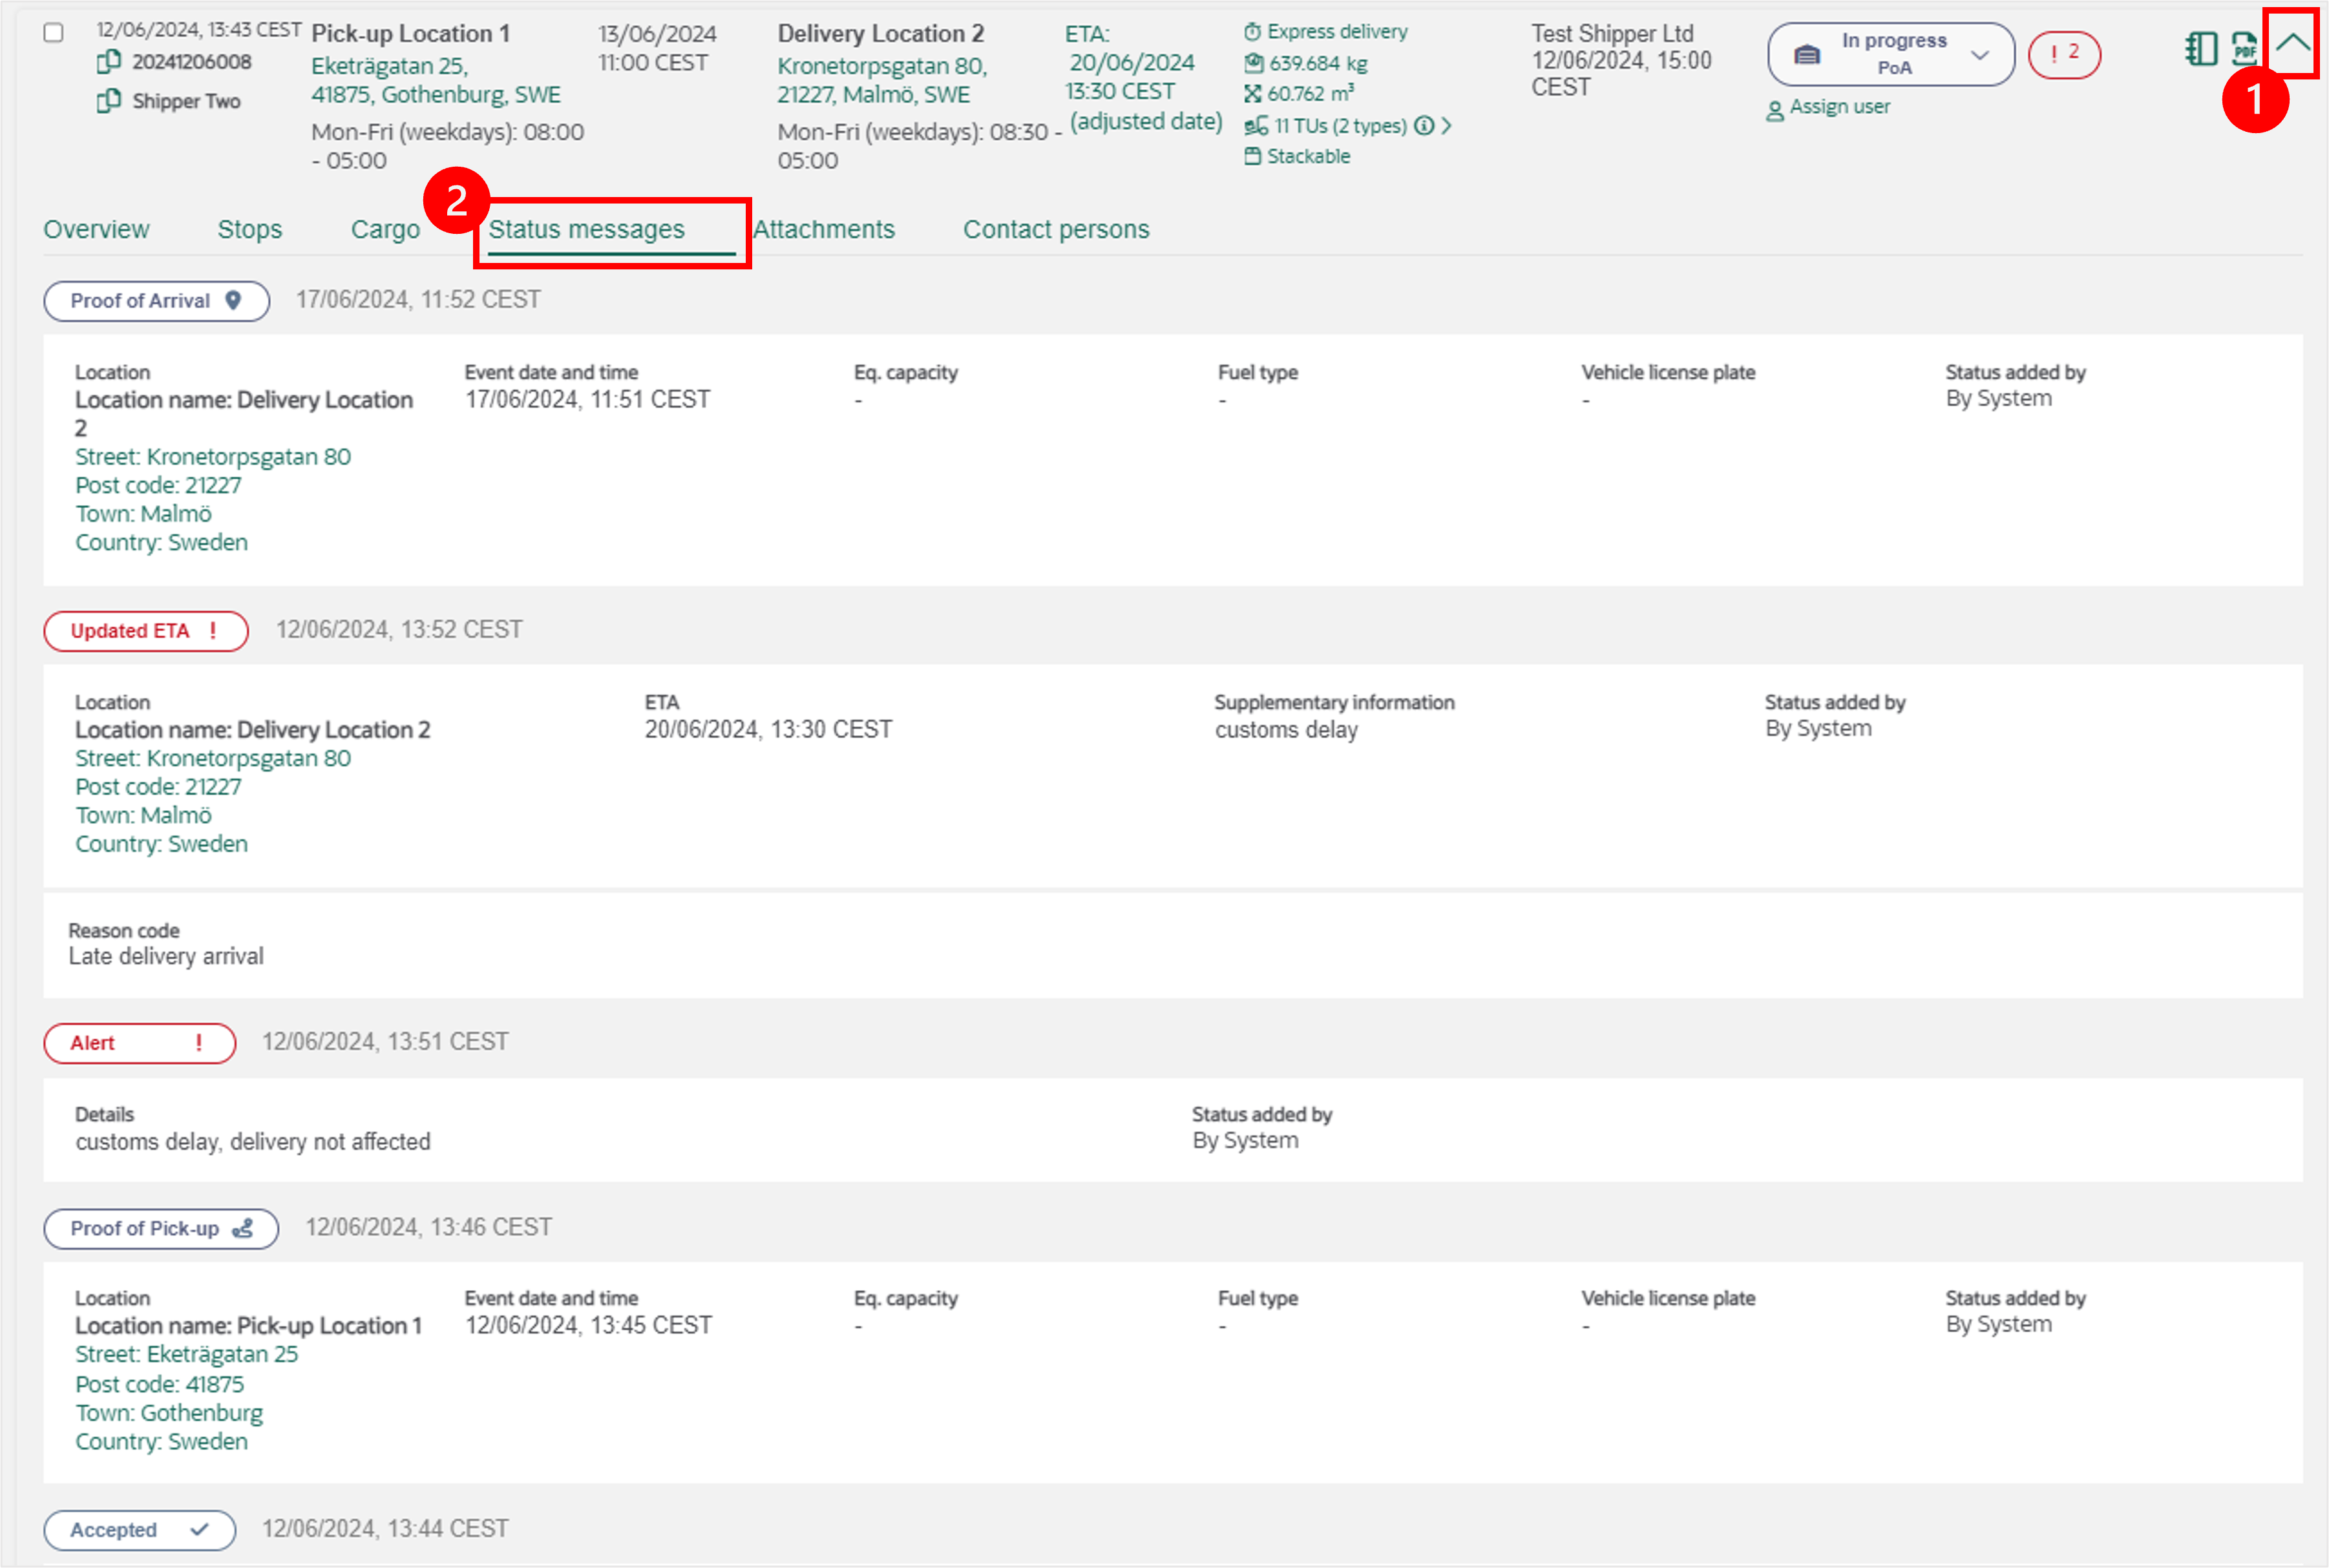The height and width of the screenshot is (1568, 2329).
Task: Click pick-up address Eketrägatan 25, 41875 Gothenburg
Action: 436,80
